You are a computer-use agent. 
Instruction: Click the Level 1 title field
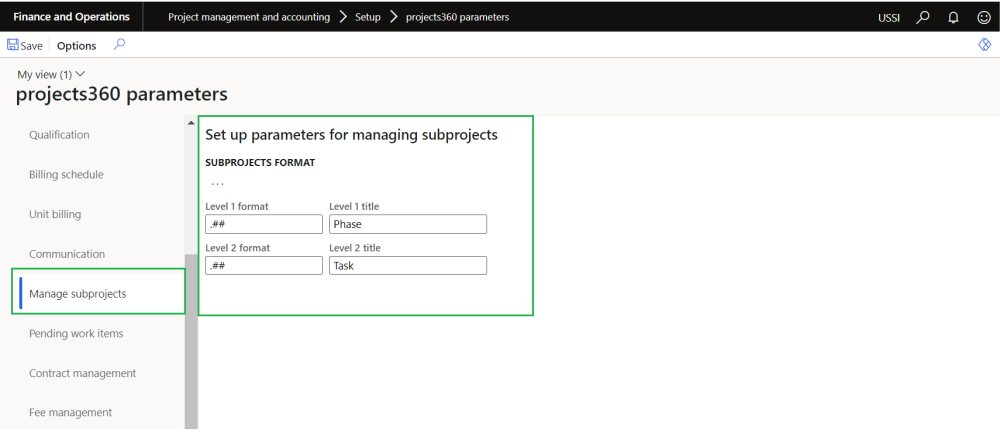tap(407, 224)
